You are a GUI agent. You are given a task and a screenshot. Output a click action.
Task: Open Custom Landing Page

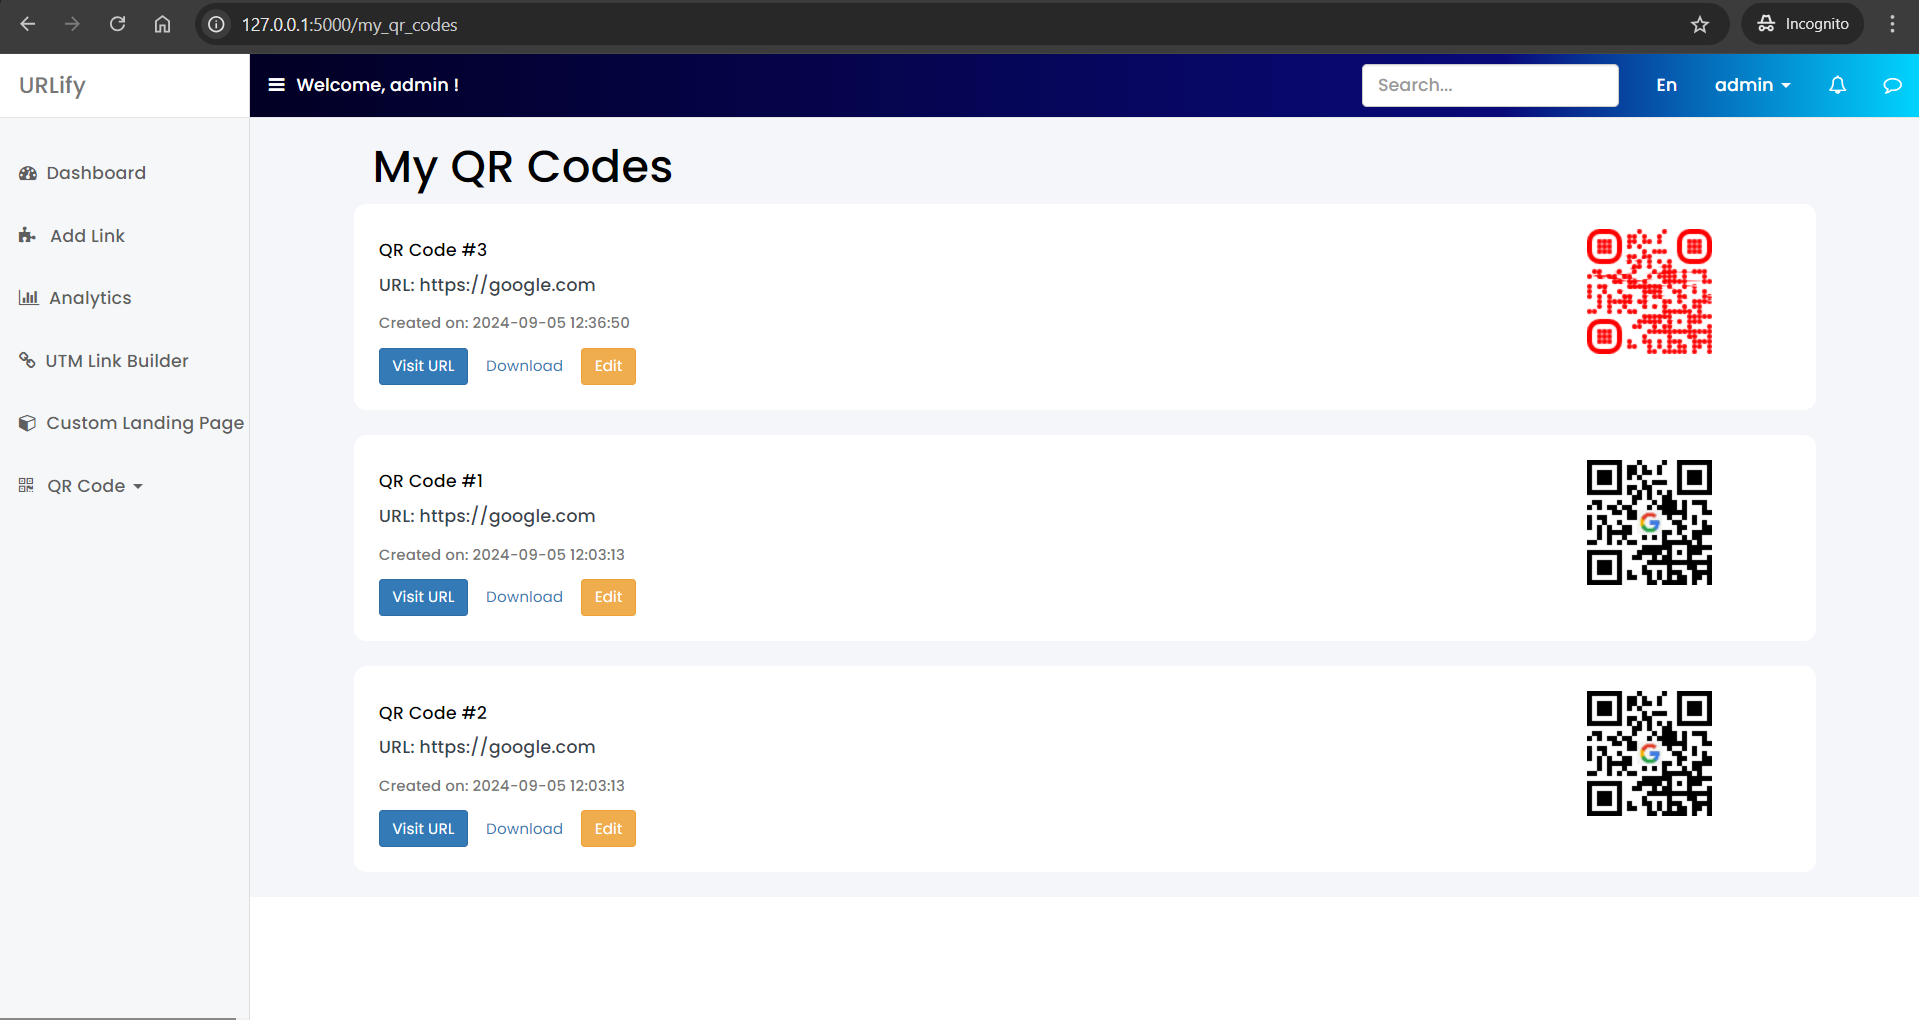tap(145, 423)
